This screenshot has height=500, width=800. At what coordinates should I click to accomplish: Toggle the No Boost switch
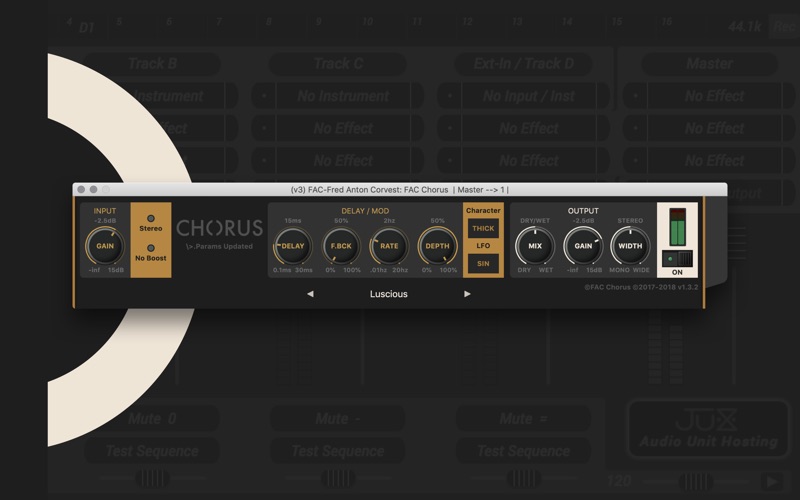[151, 248]
